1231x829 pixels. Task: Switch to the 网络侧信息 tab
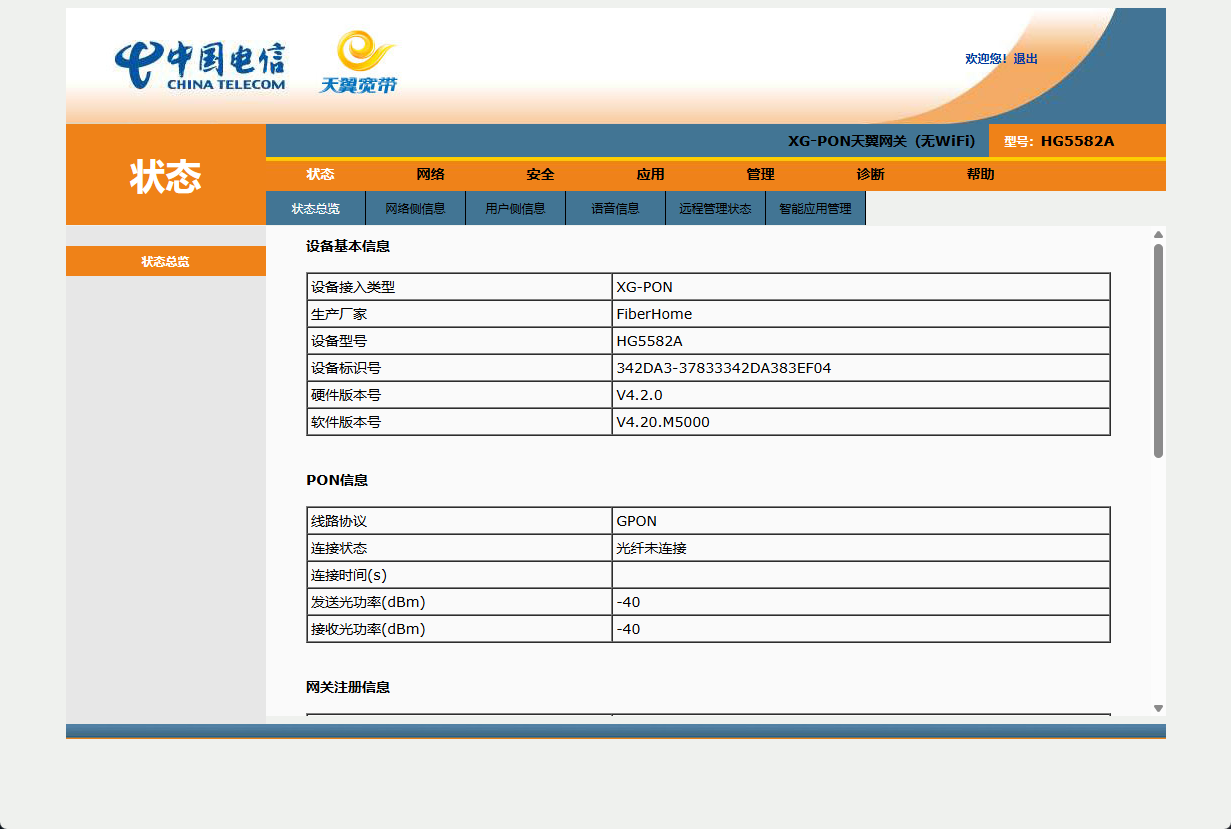(x=416, y=208)
